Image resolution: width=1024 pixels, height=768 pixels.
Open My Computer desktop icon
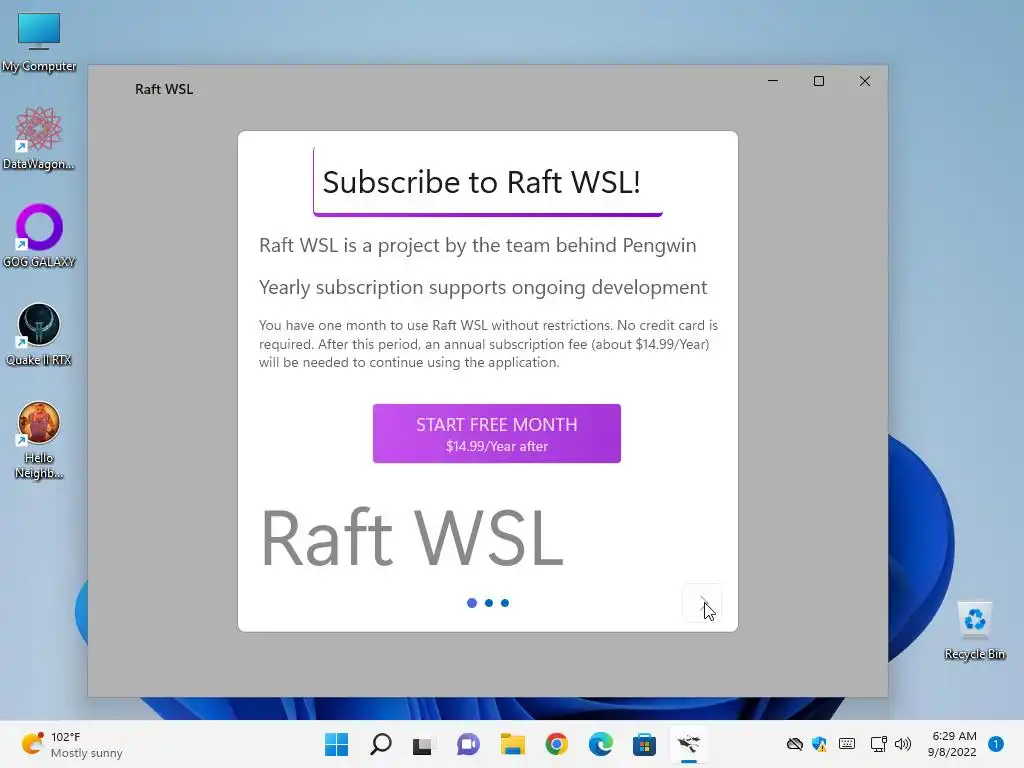(39, 41)
